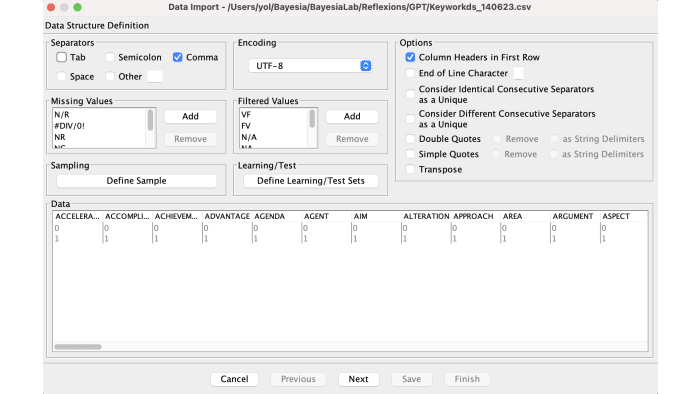
Task: Enable the Other separator checkbox
Action: coord(110,76)
